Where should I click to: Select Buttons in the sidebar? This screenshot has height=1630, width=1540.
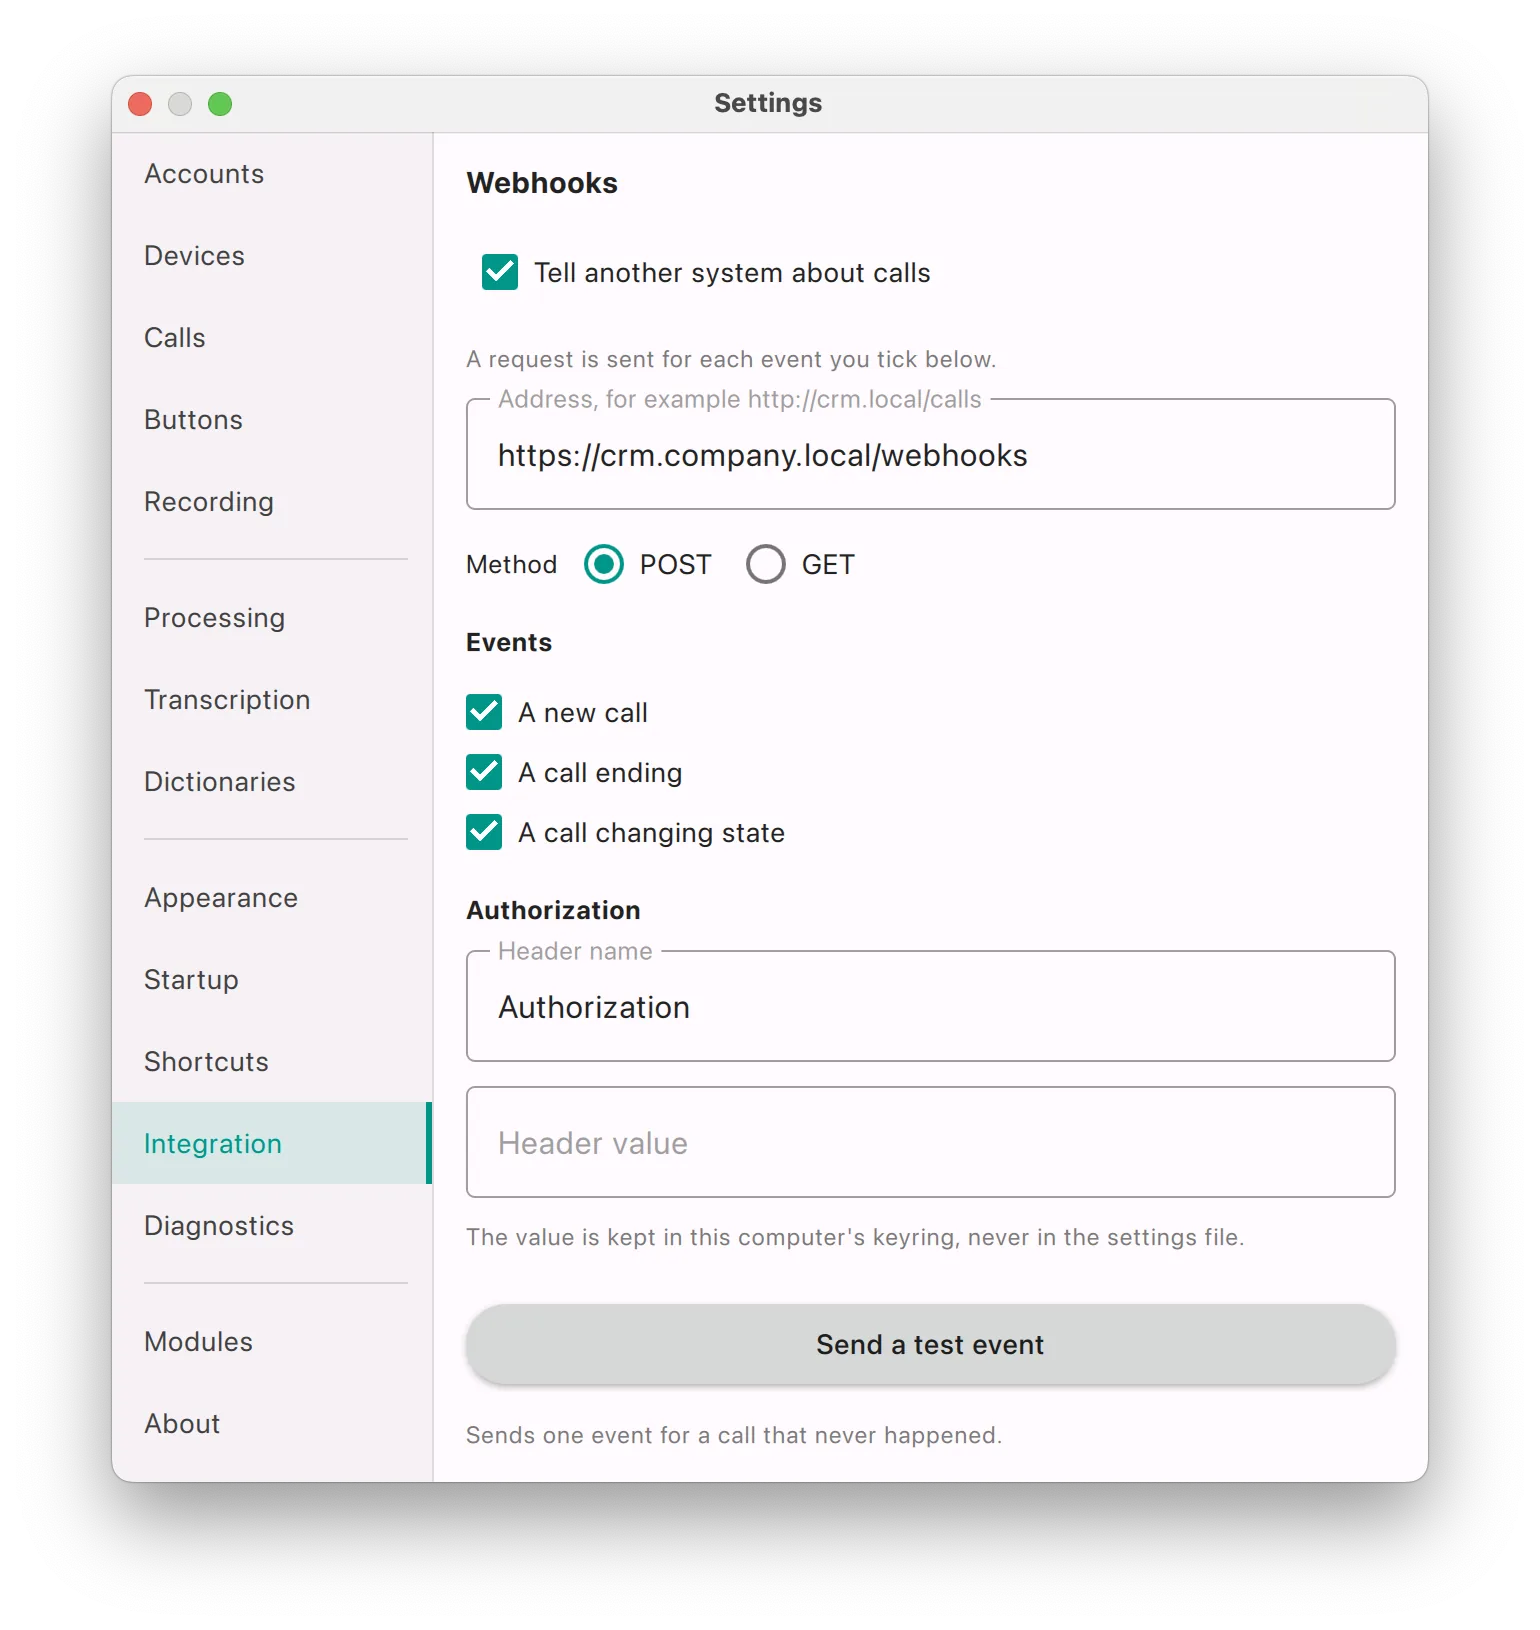(x=271, y=420)
